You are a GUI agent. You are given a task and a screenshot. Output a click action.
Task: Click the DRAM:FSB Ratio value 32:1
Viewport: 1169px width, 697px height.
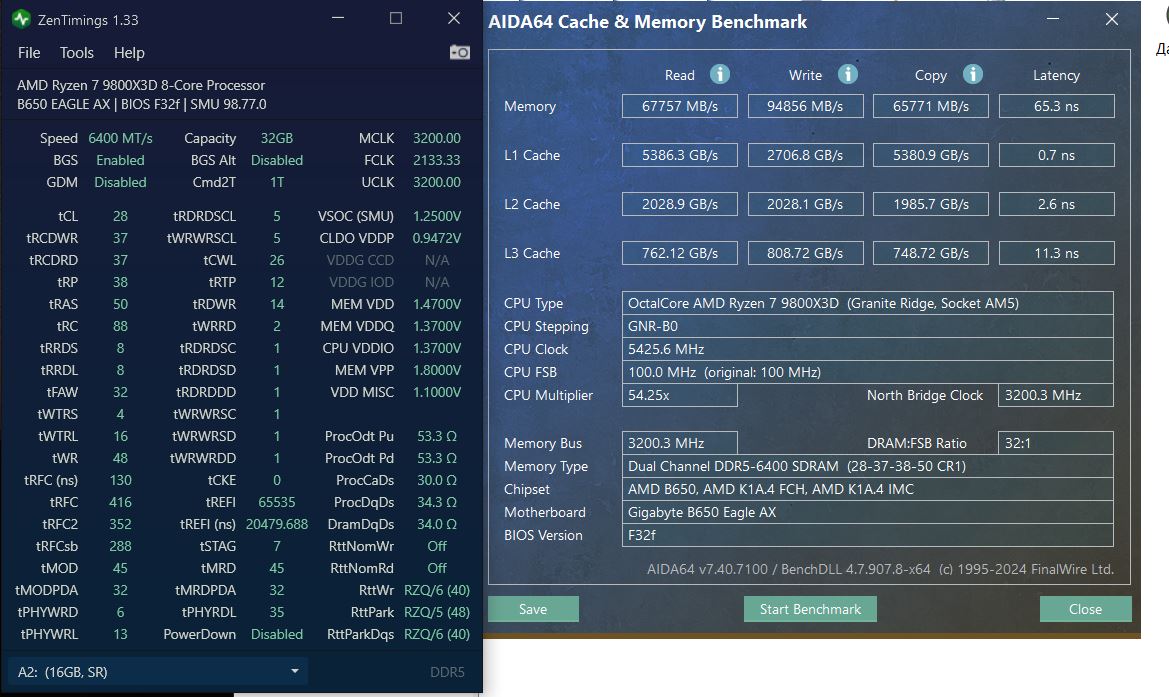click(x=1056, y=443)
